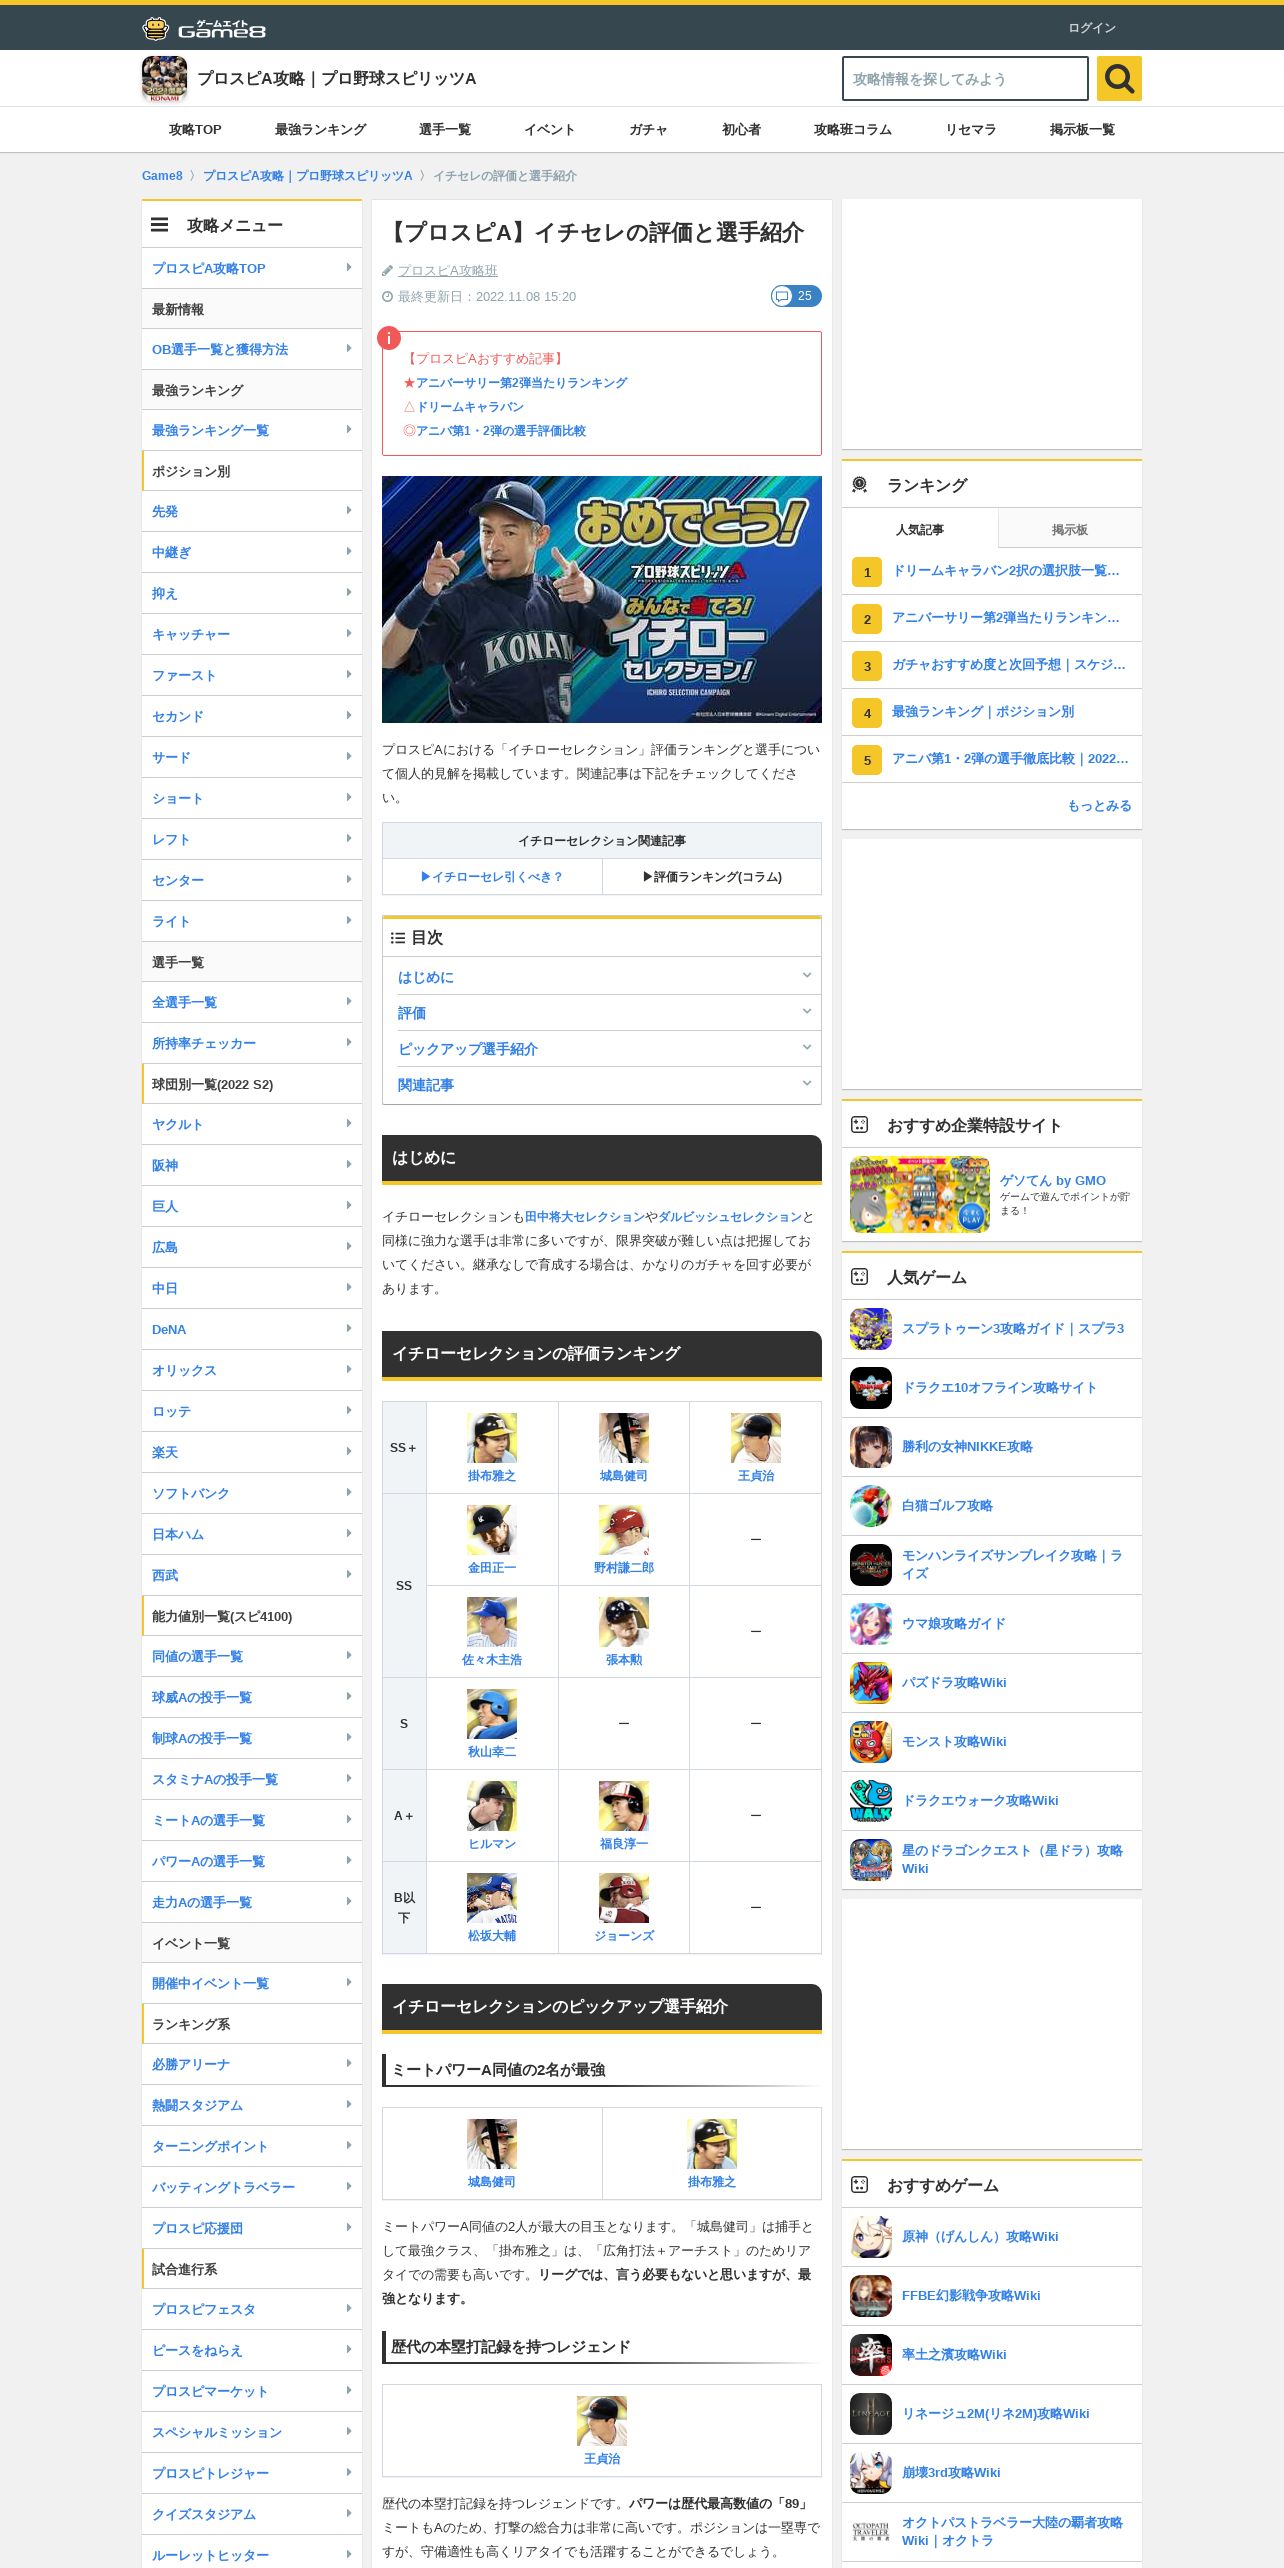This screenshot has width=1284, height=2568.
Task: Click Game8 breadcrumb link
Action: [x=162, y=176]
